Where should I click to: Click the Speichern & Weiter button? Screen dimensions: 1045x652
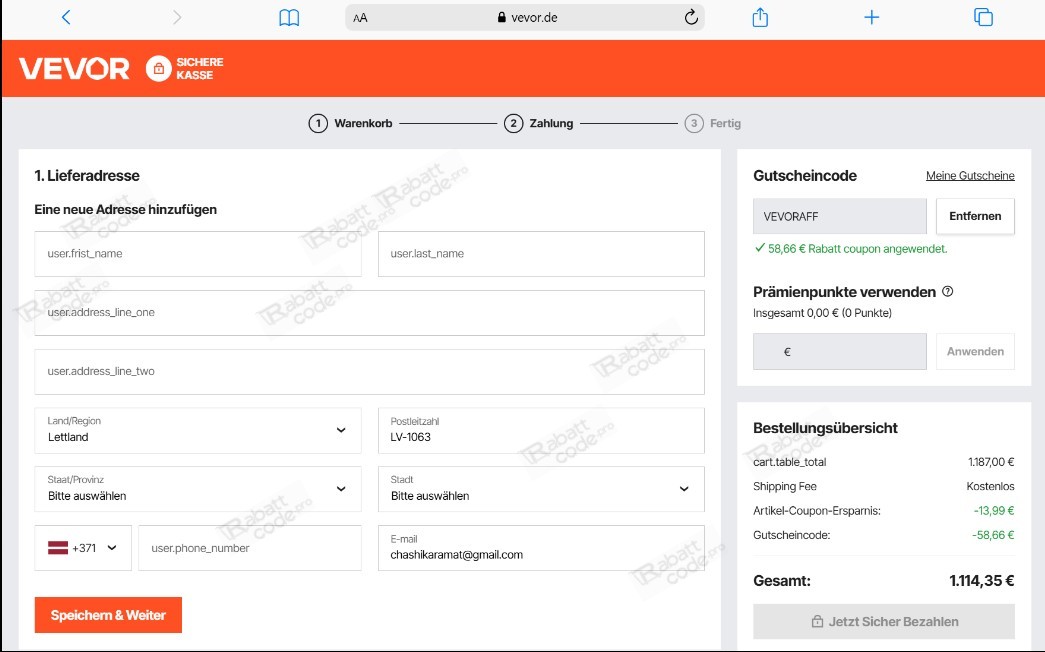tap(108, 615)
